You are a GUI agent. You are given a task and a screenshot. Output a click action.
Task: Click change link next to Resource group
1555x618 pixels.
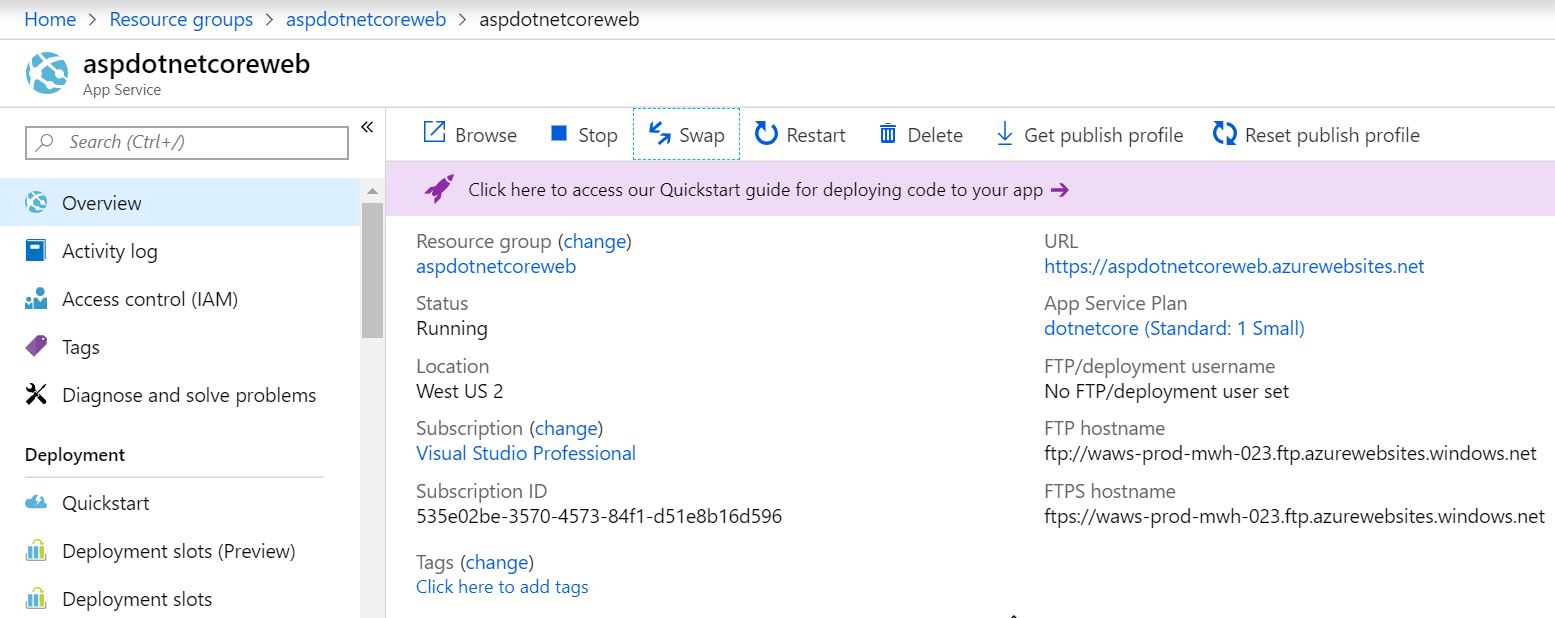click(x=595, y=241)
